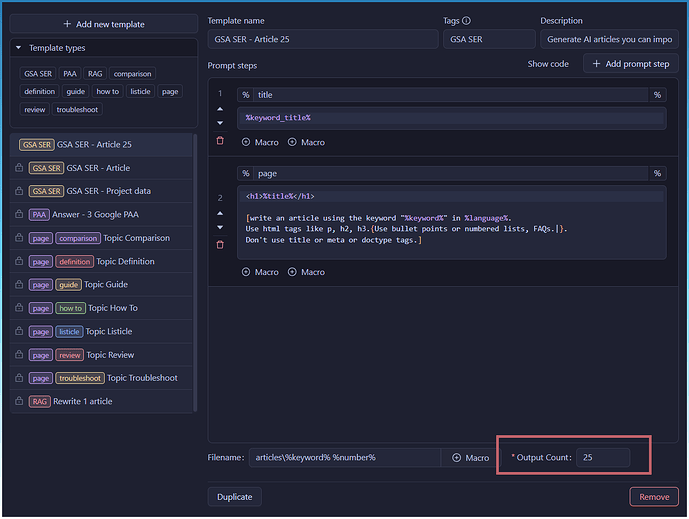Click Show code above prompt steps

pos(548,64)
